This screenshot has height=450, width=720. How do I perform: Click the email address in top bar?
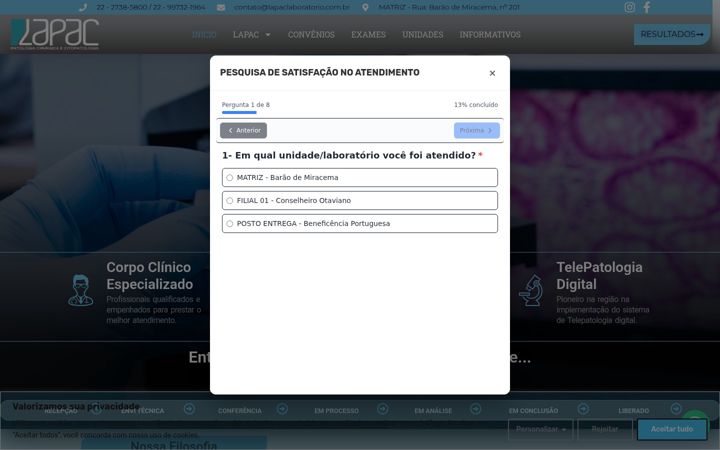292,7
